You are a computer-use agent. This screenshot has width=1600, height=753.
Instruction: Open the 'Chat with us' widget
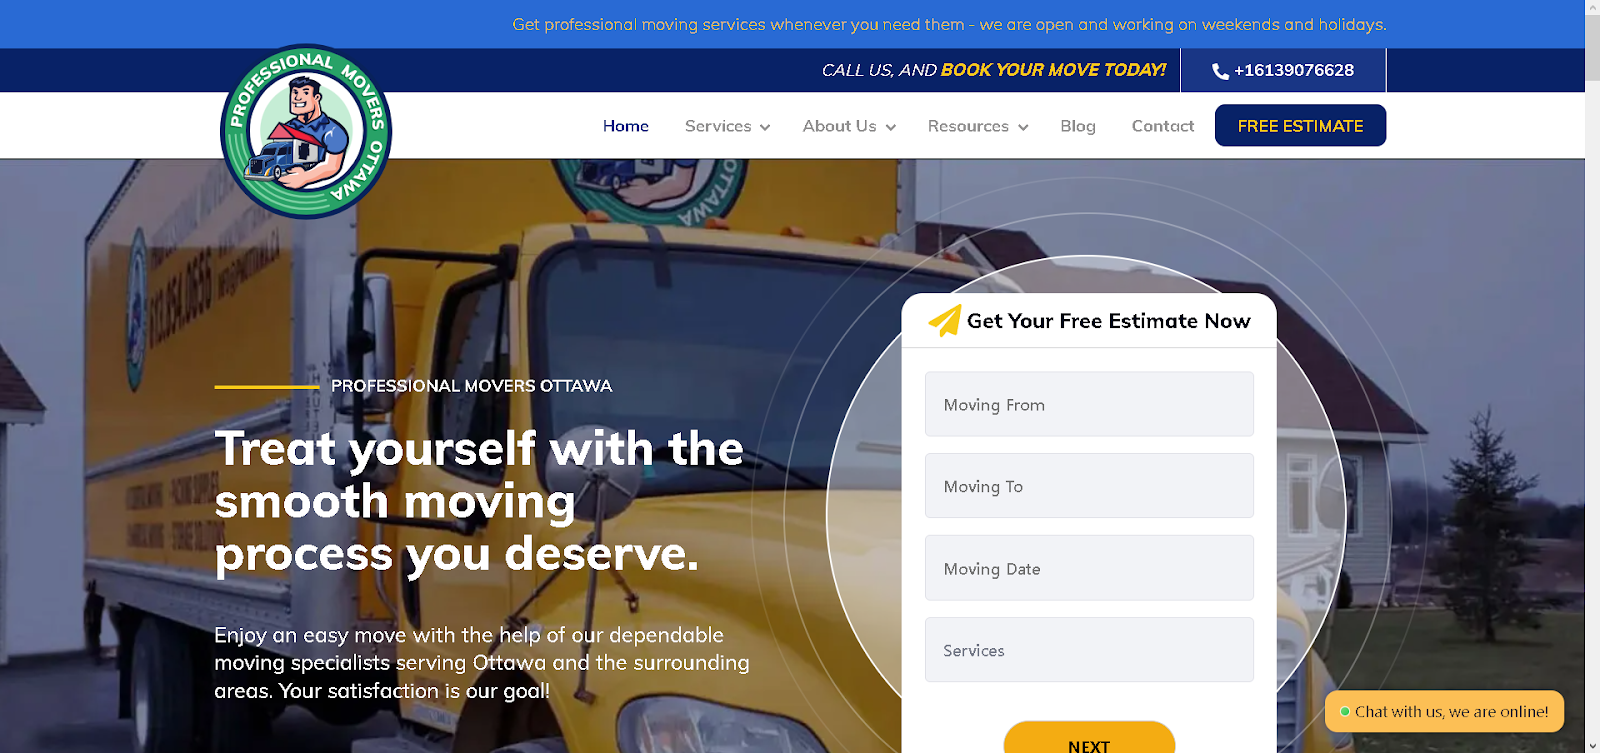[x=1444, y=711]
